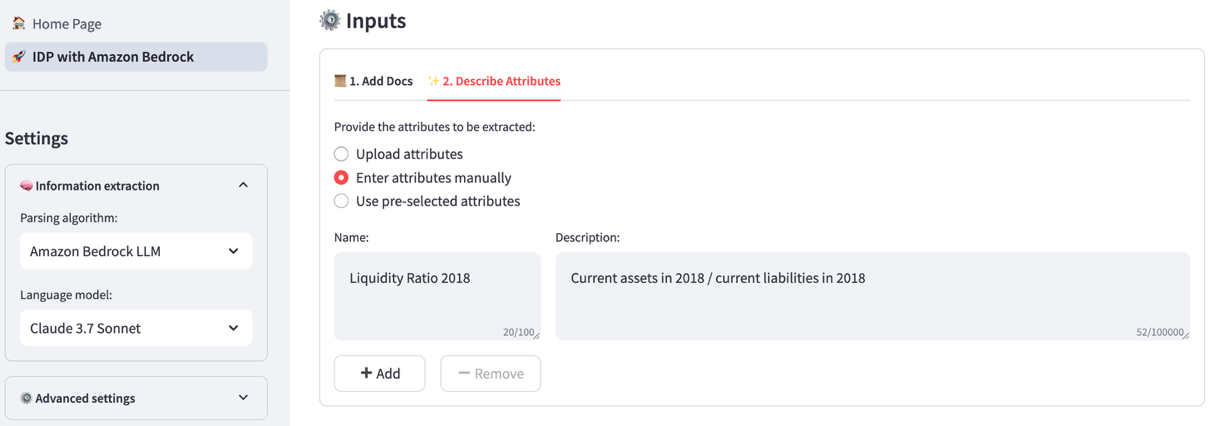Select Enter attributes manually radio option
This screenshot has width=1210, height=426.
pyautogui.click(x=342, y=178)
